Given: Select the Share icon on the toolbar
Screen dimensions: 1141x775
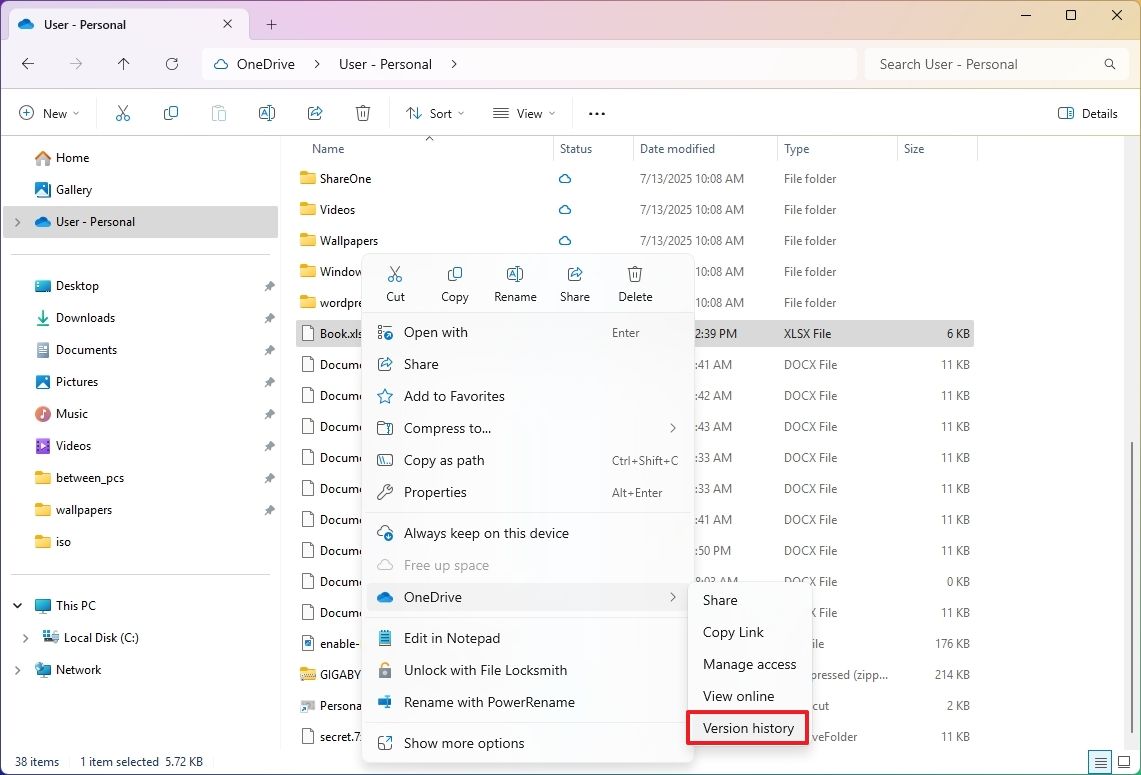Looking at the screenshot, I should 314,112.
